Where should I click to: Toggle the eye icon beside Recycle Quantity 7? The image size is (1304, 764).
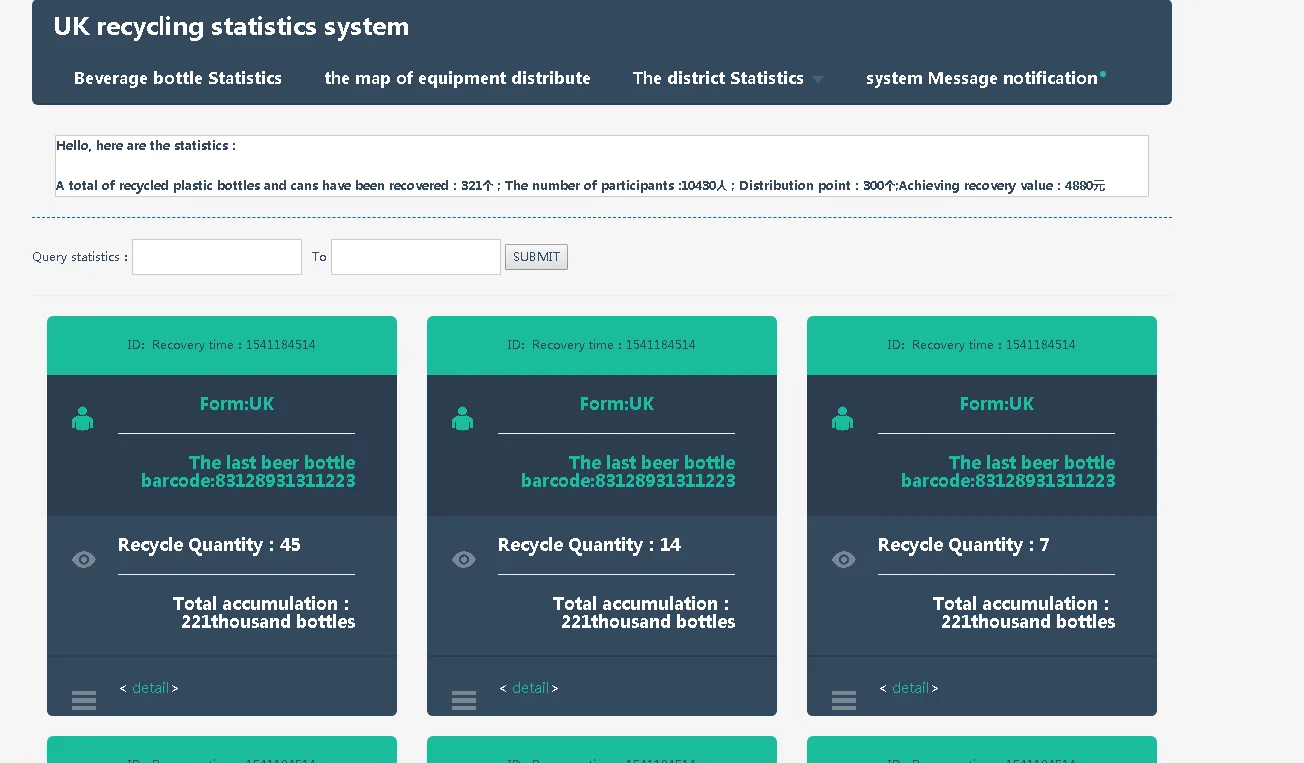pos(844,560)
